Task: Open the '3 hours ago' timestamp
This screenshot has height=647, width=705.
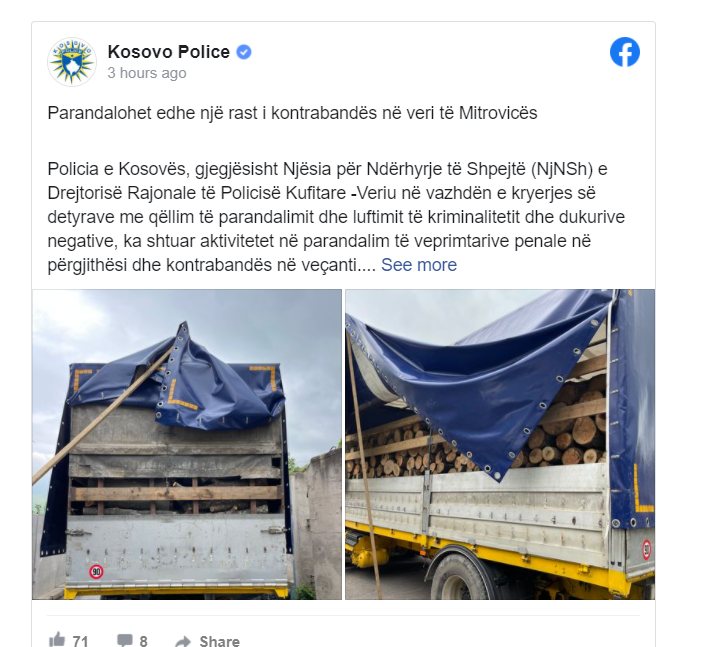Action: [x=147, y=73]
